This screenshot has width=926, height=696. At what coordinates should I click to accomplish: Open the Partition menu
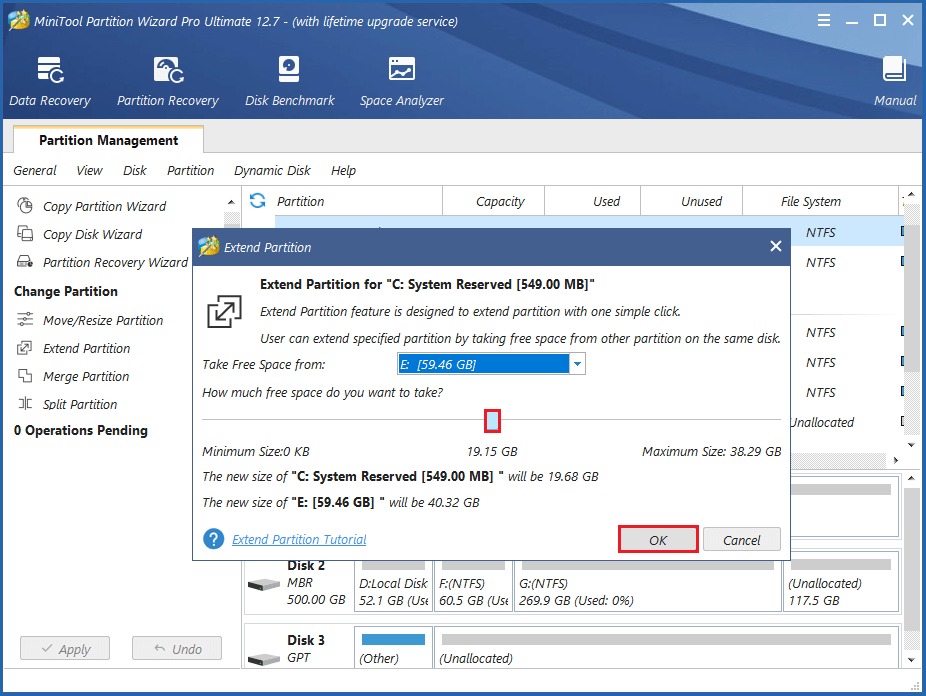(x=190, y=170)
